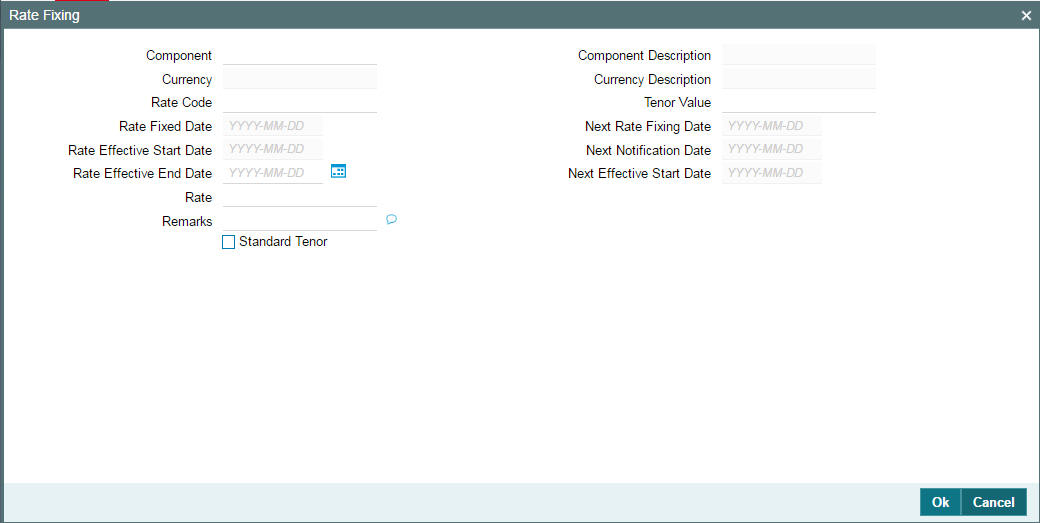Screen dimensions: 1040x523
Task: Click the 'Component Description' label
Action: [x=644, y=55]
